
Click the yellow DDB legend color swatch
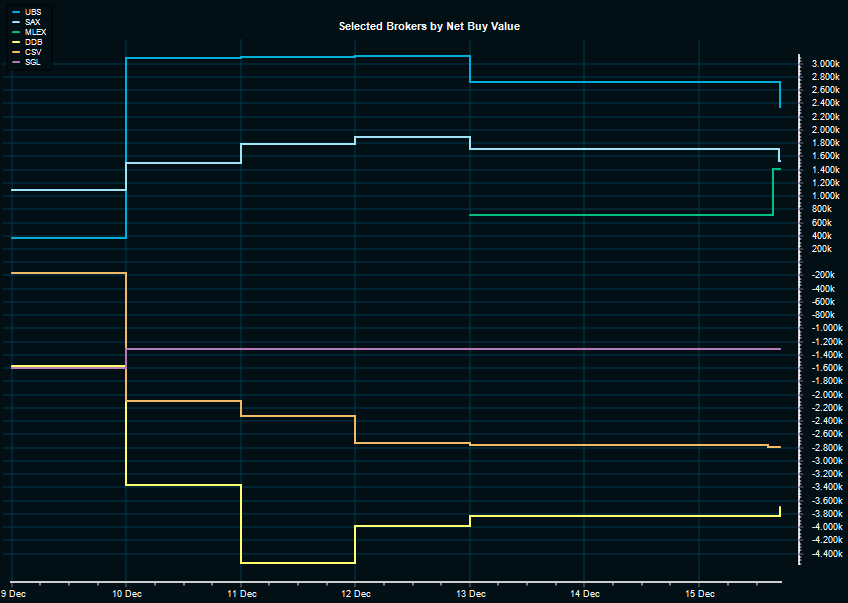(16, 42)
